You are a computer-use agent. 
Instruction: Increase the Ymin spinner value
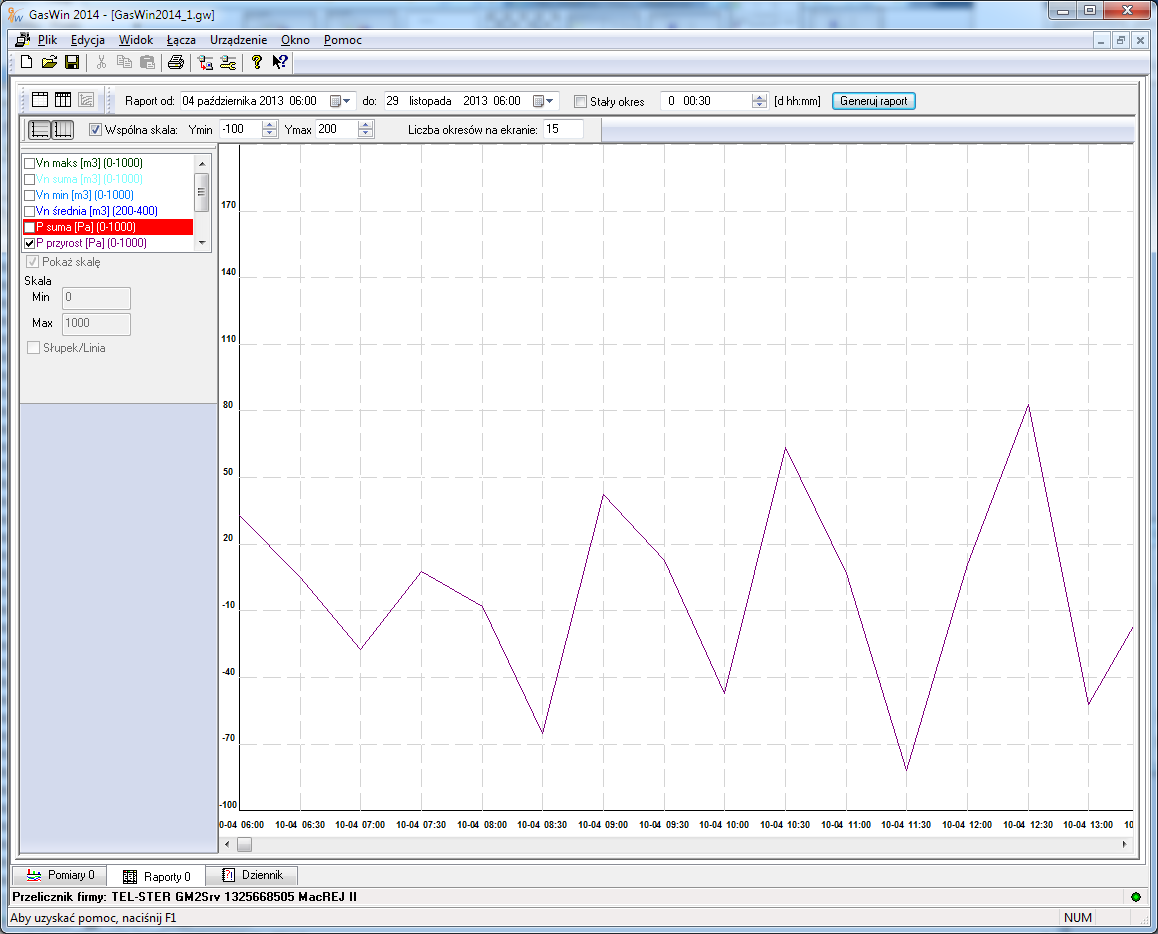point(270,125)
